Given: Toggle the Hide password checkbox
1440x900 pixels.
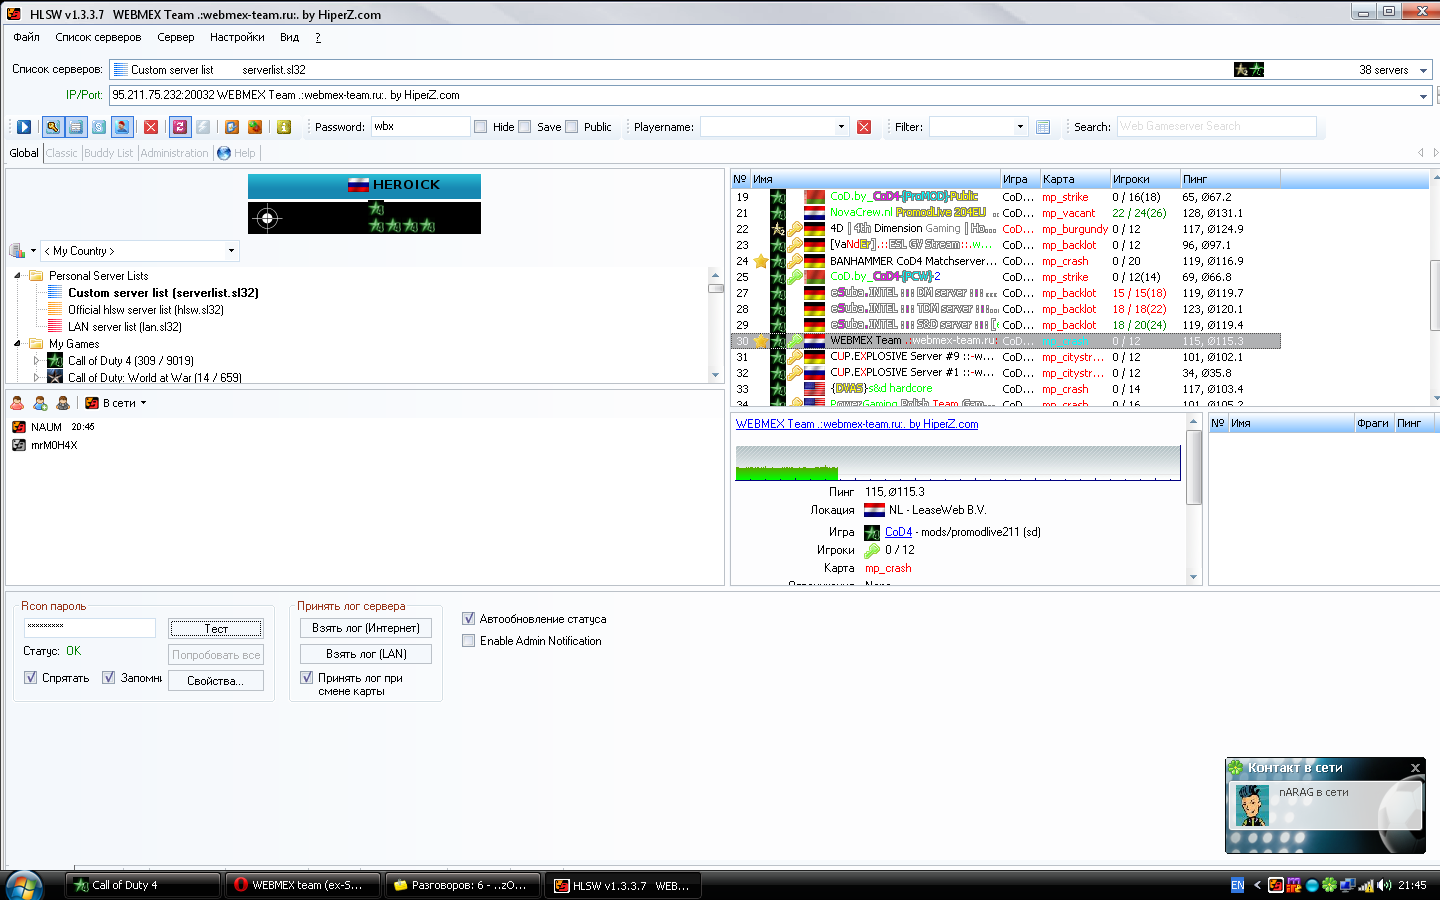Looking at the screenshot, I should 480,127.
